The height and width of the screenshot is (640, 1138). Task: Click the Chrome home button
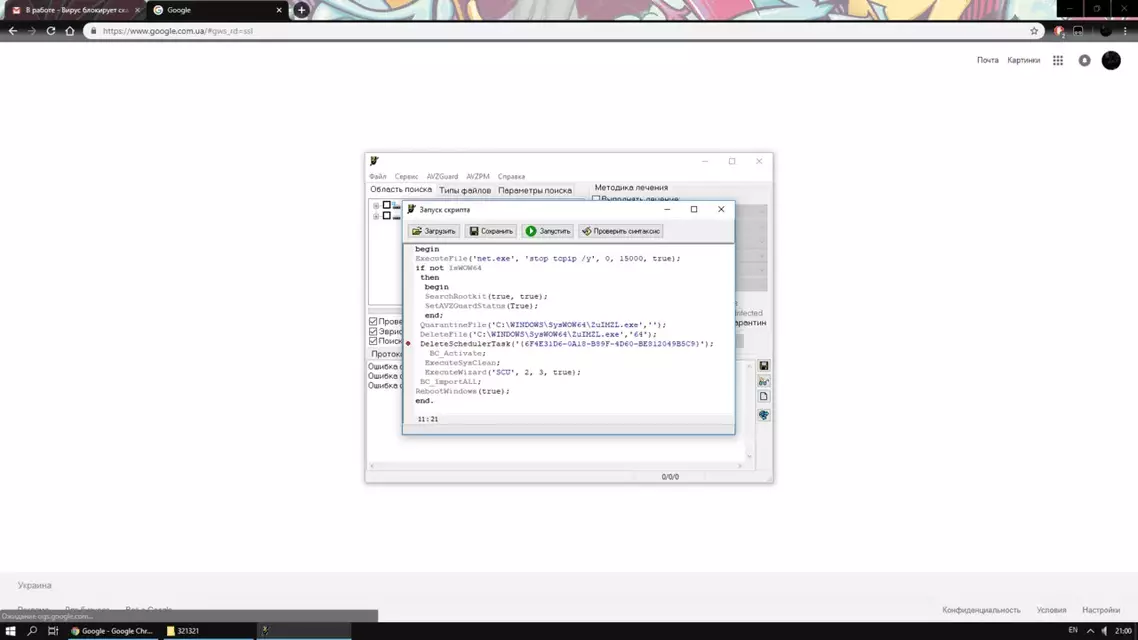pyautogui.click(x=70, y=31)
